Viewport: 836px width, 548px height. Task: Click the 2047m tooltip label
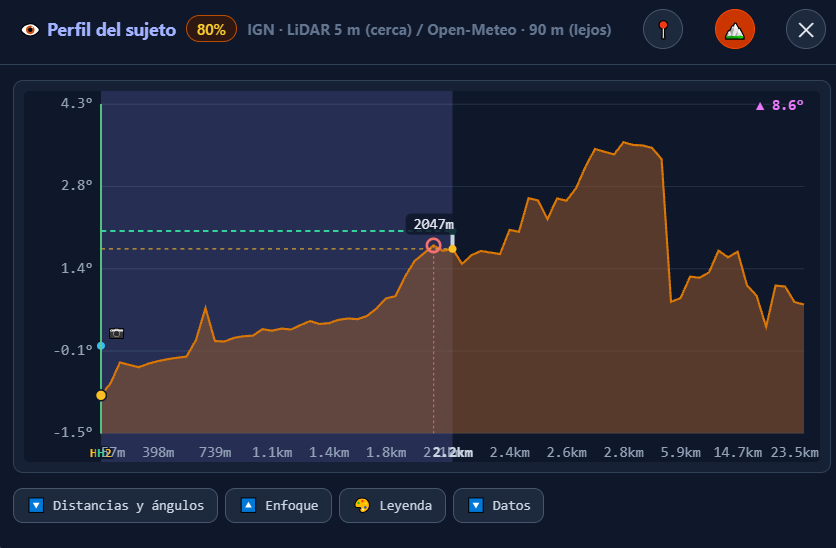click(433, 224)
